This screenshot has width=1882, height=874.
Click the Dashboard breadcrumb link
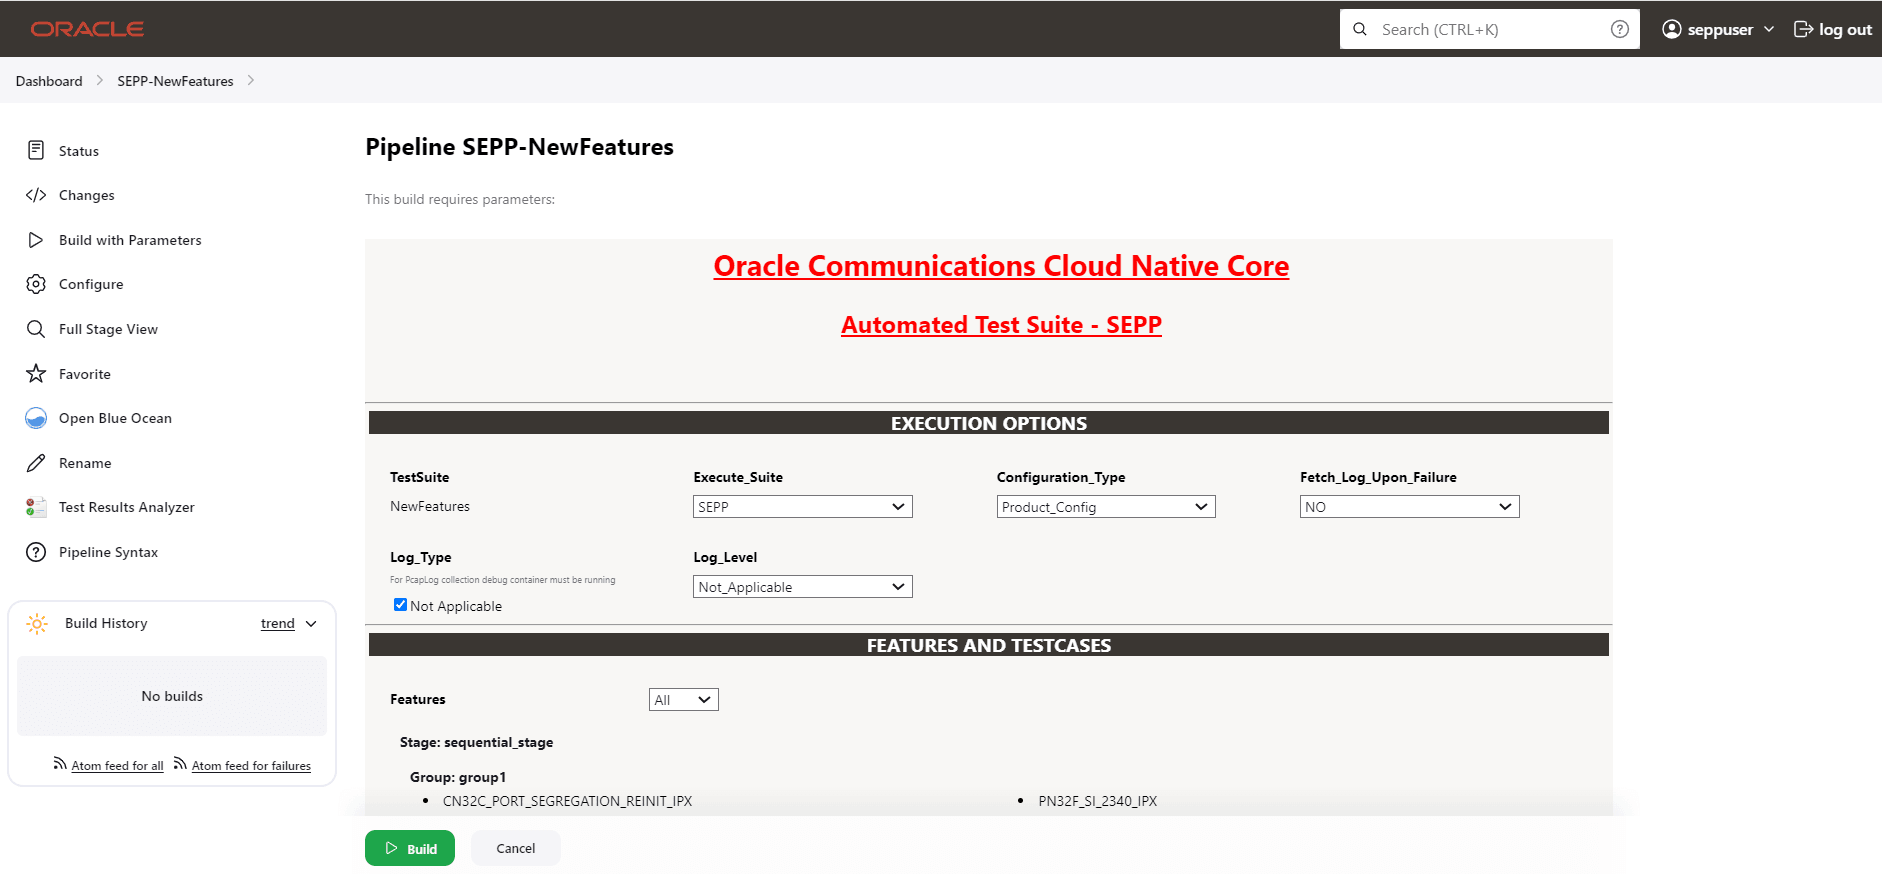click(49, 81)
